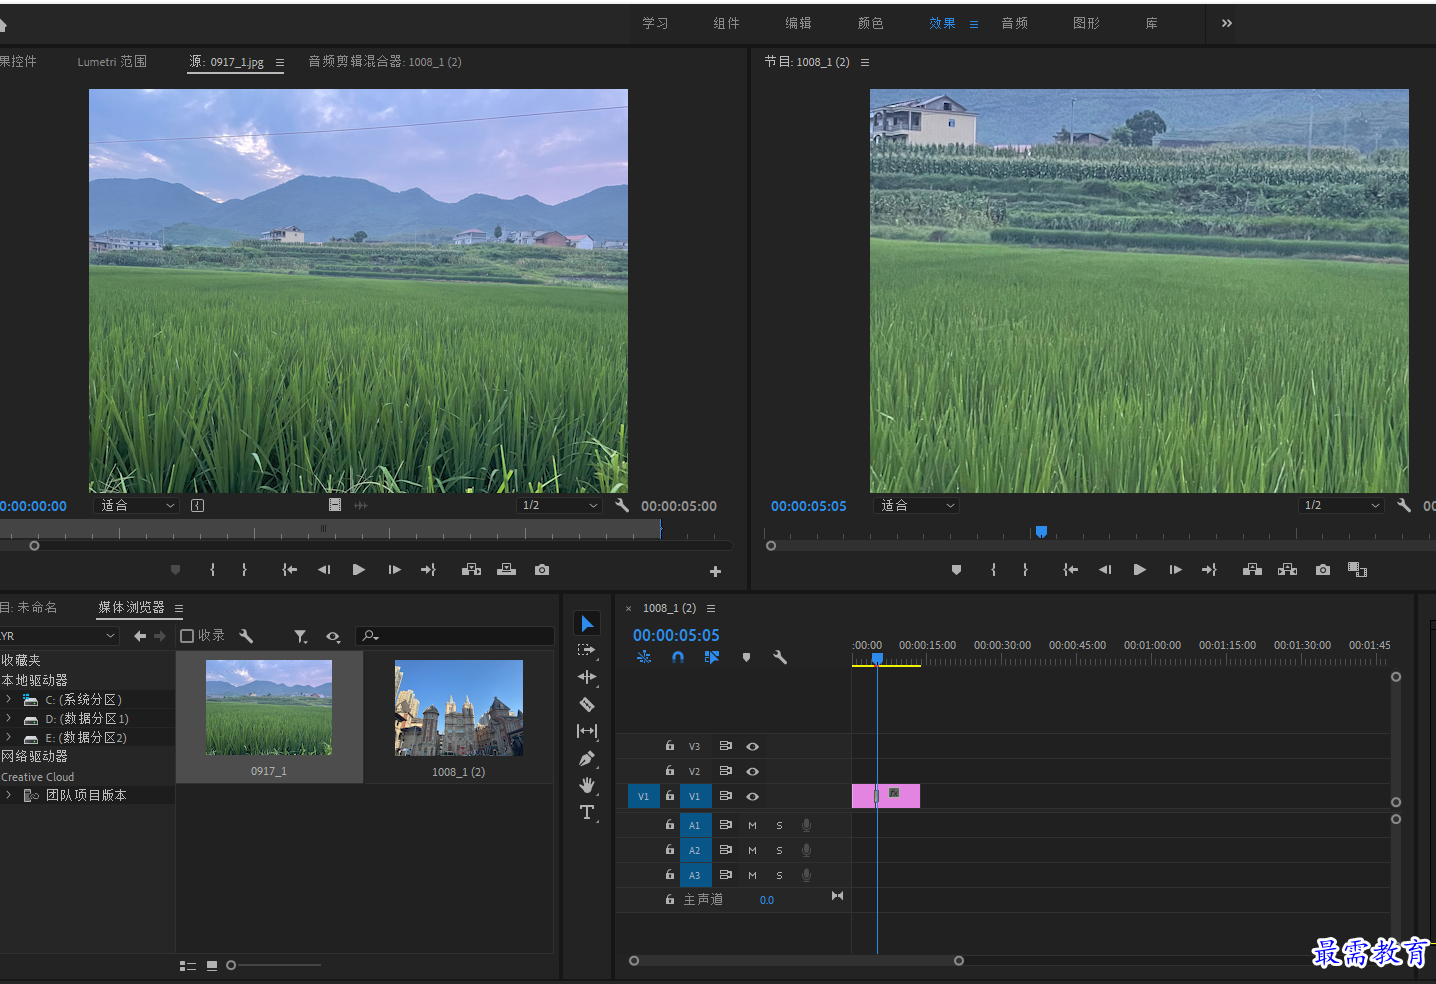Toggle track lock on V3
Image resolution: width=1436 pixels, height=984 pixels.
[670, 745]
